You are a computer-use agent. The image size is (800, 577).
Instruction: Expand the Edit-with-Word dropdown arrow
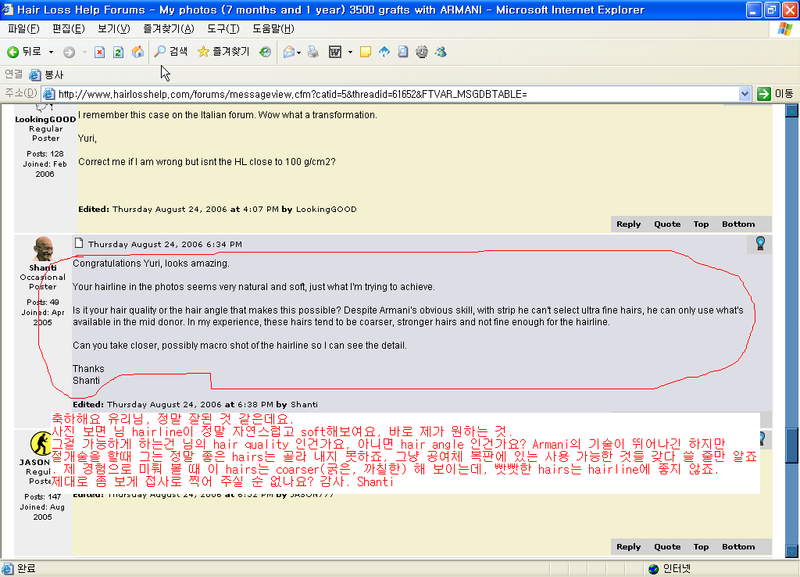pyautogui.click(x=350, y=52)
